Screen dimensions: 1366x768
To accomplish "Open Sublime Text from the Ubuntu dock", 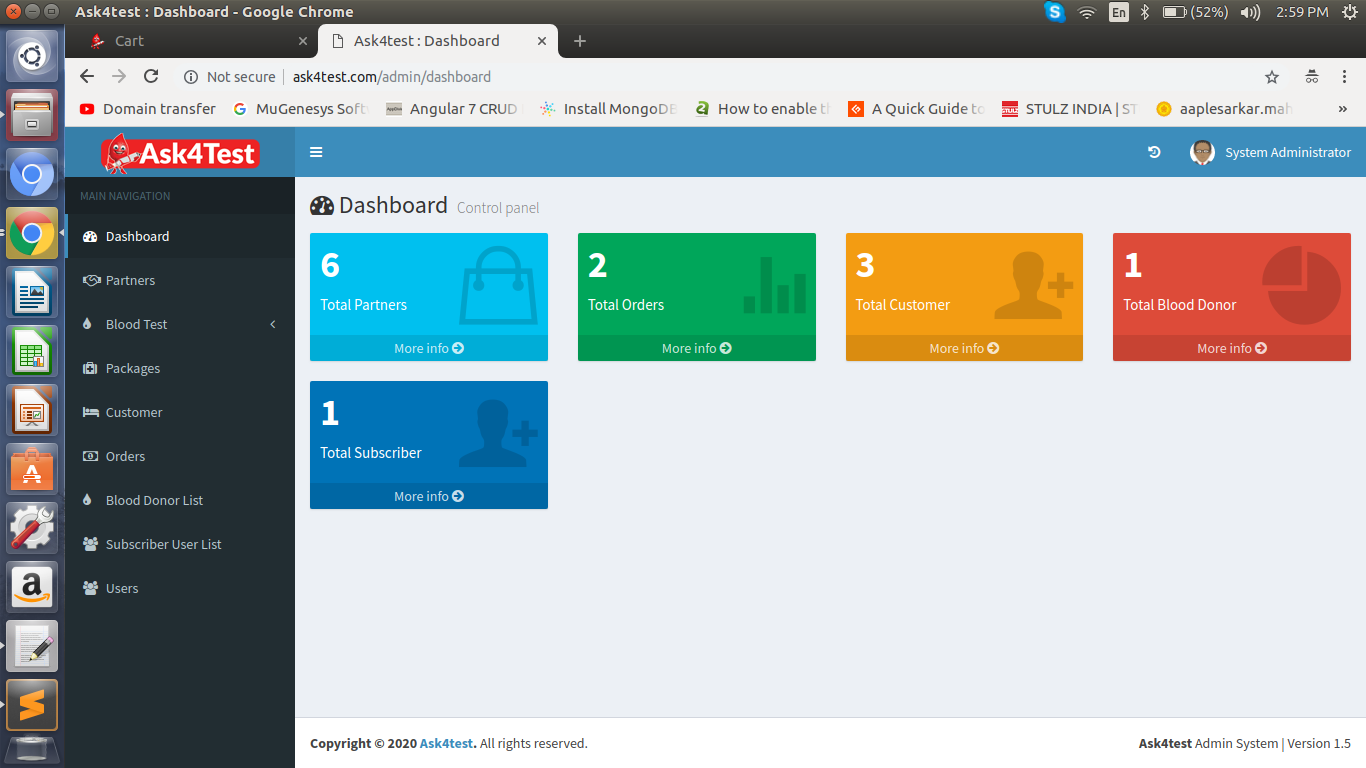I will (x=32, y=706).
